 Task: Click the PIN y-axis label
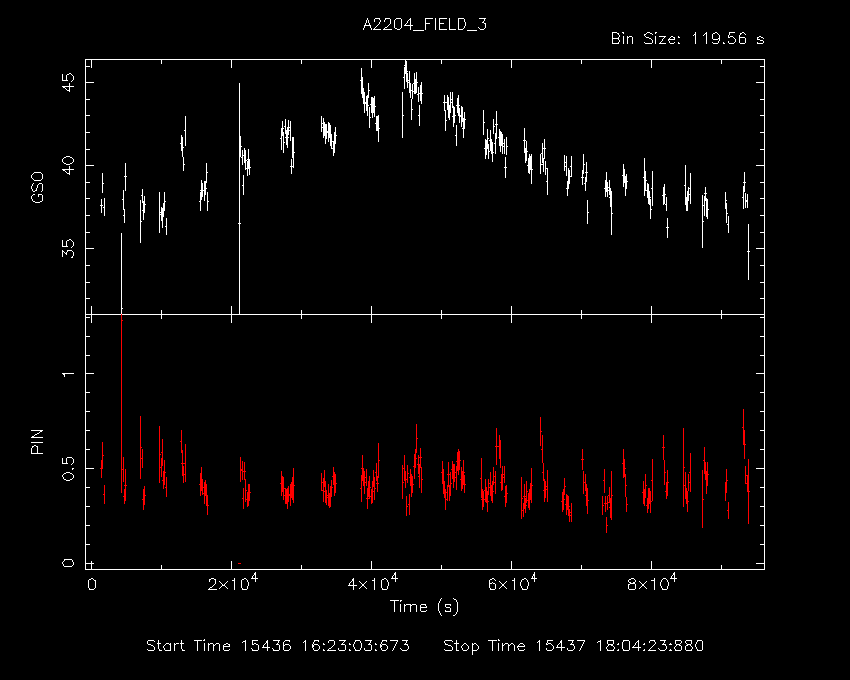(x=37, y=441)
